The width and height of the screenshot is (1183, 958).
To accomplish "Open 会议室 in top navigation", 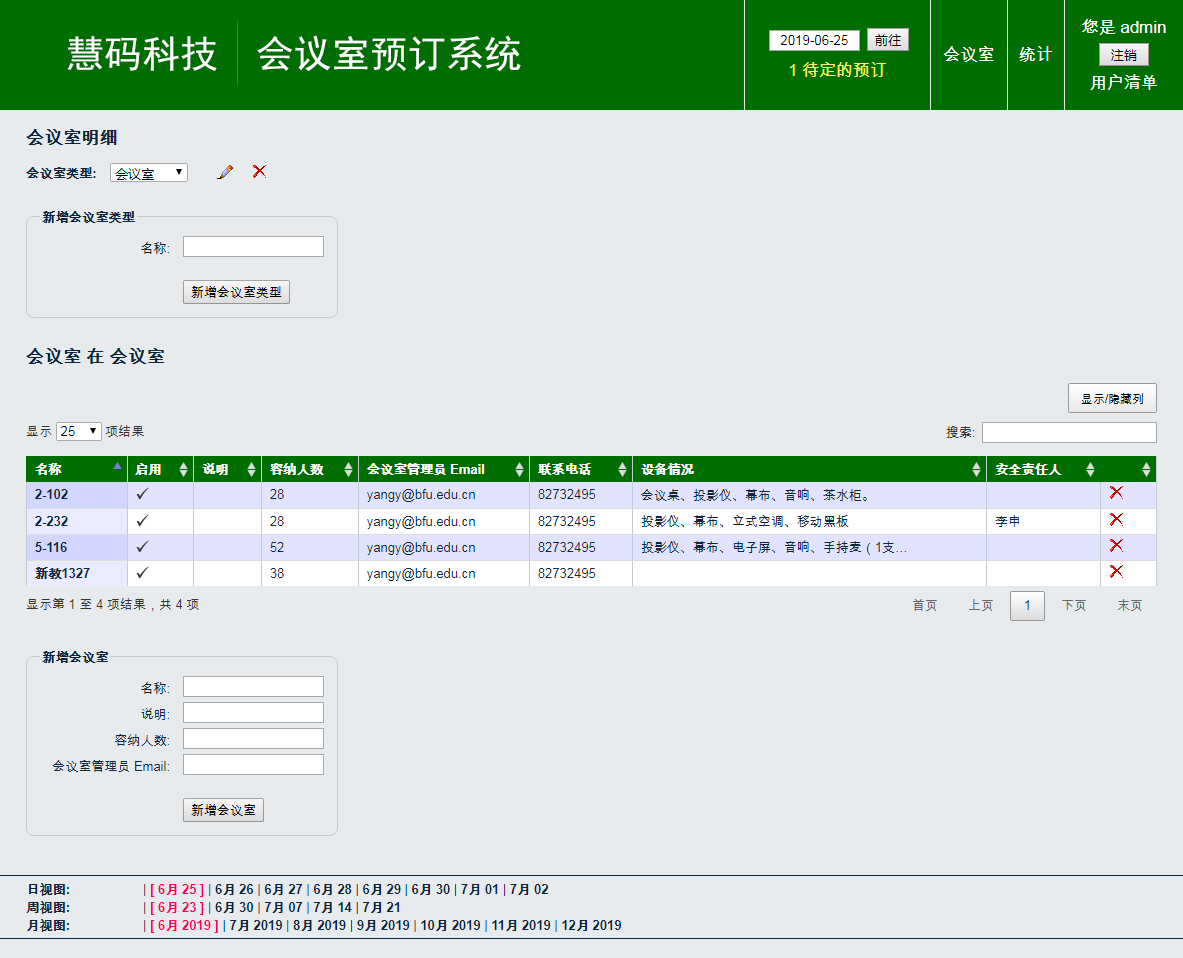I will click(x=968, y=55).
